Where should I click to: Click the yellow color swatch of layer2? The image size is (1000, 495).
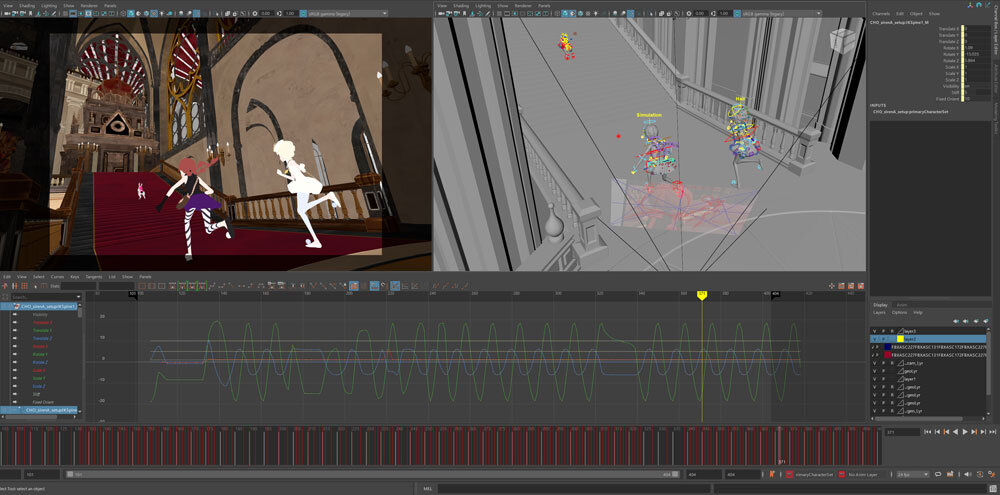pyautogui.click(x=900, y=339)
